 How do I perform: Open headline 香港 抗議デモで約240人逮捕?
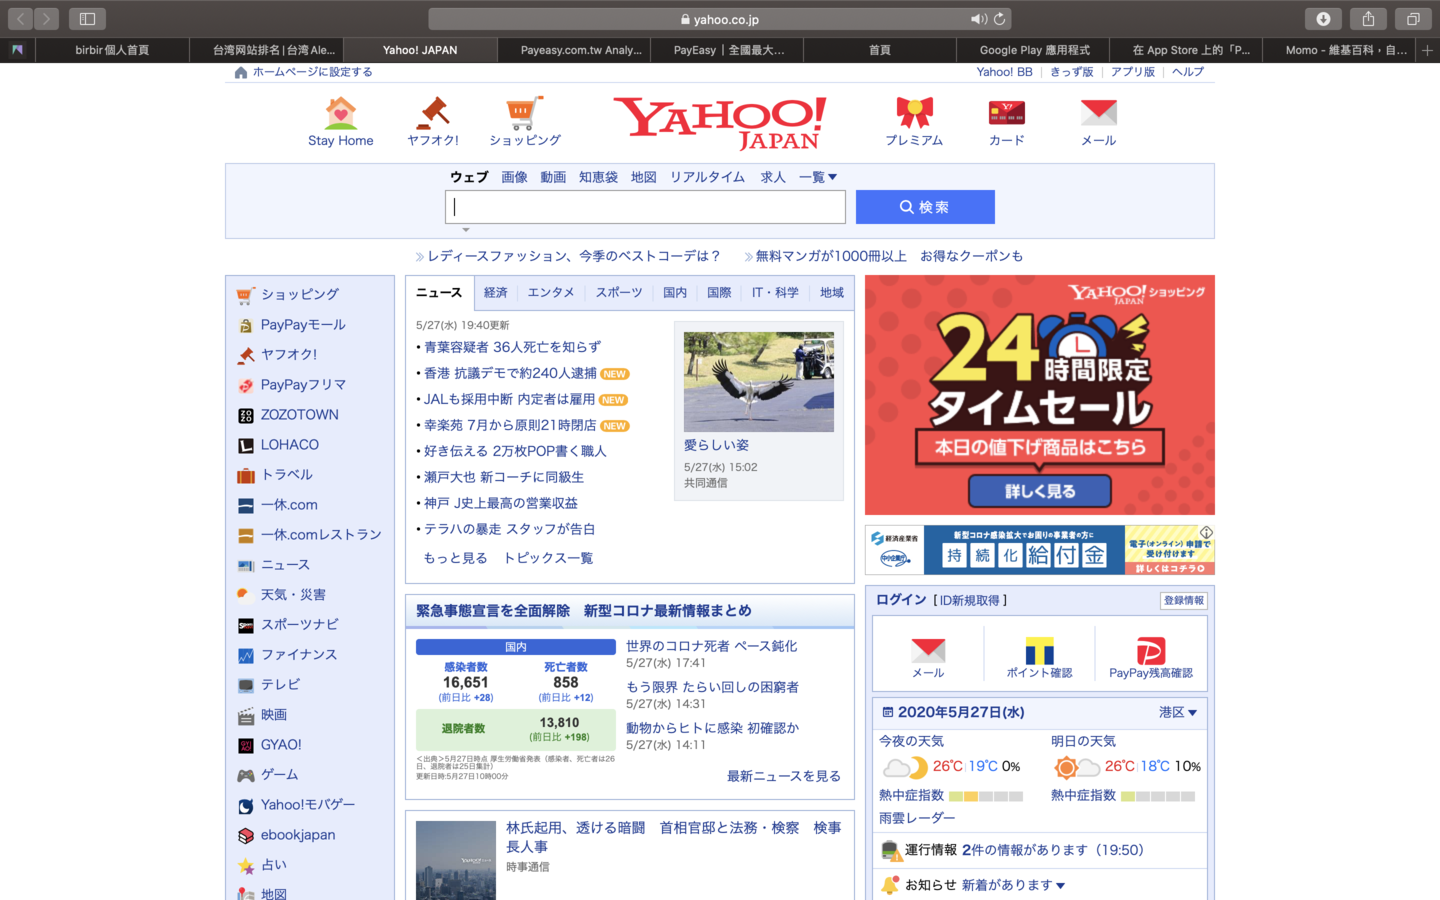(x=510, y=373)
